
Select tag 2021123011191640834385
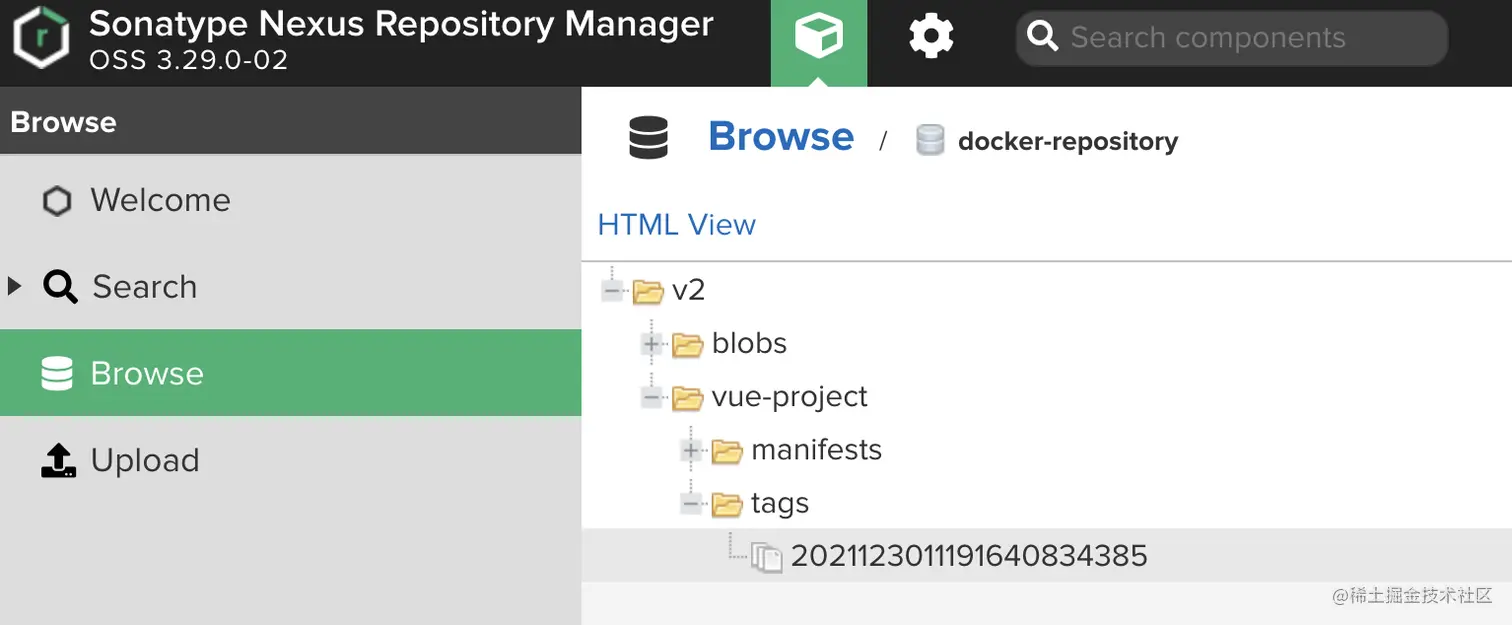[x=1046, y=555]
